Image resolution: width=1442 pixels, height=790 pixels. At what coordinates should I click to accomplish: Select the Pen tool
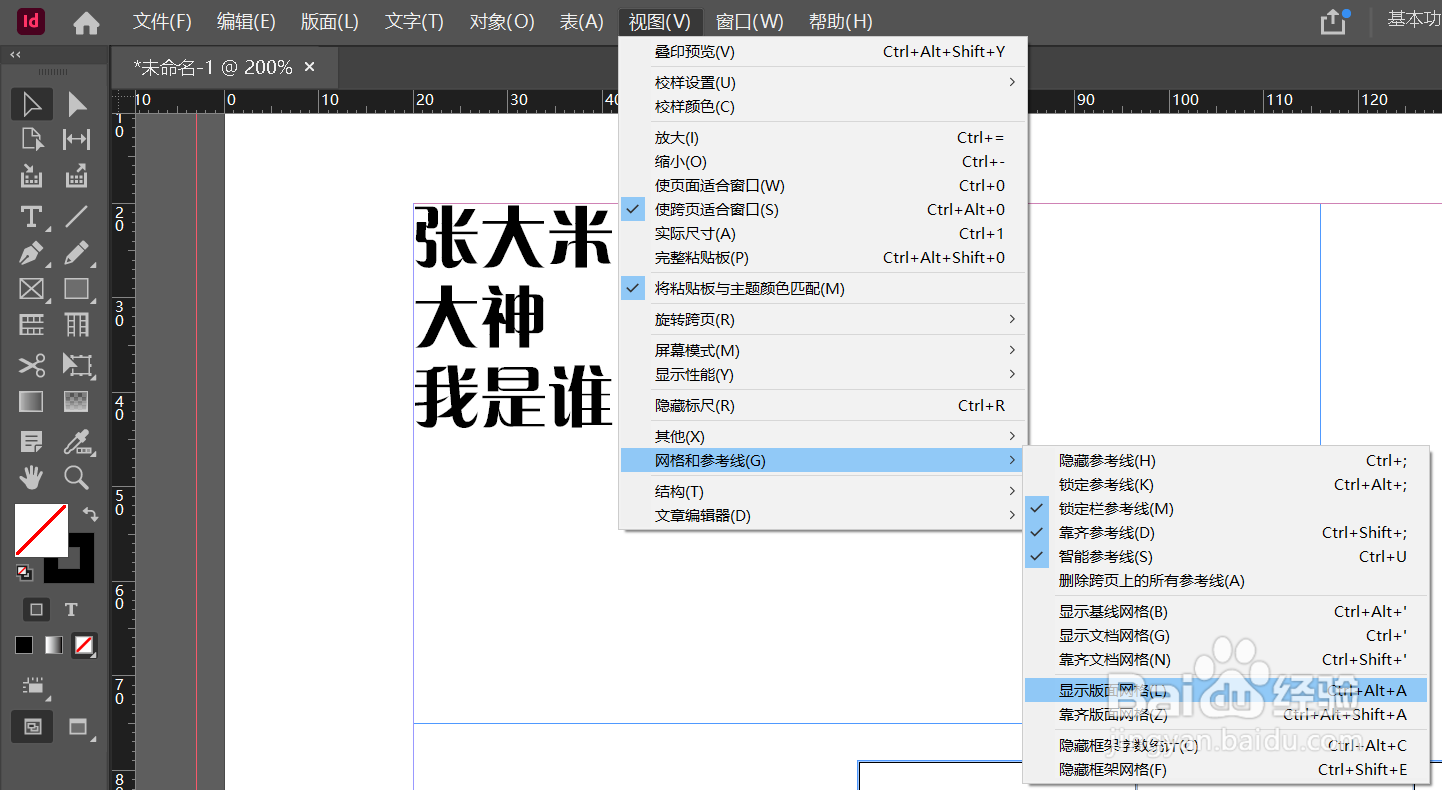[x=32, y=253]
